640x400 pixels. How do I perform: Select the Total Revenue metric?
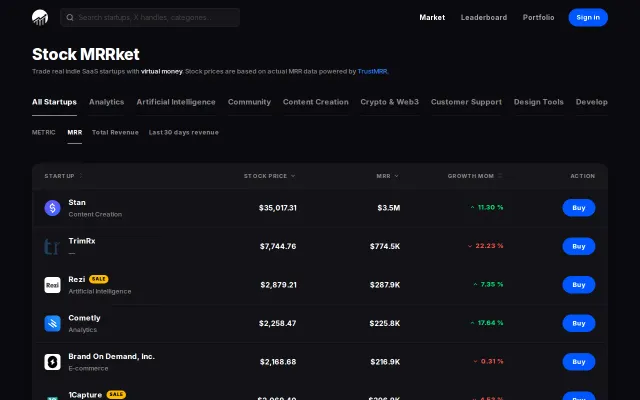click(x=115, y=133)
